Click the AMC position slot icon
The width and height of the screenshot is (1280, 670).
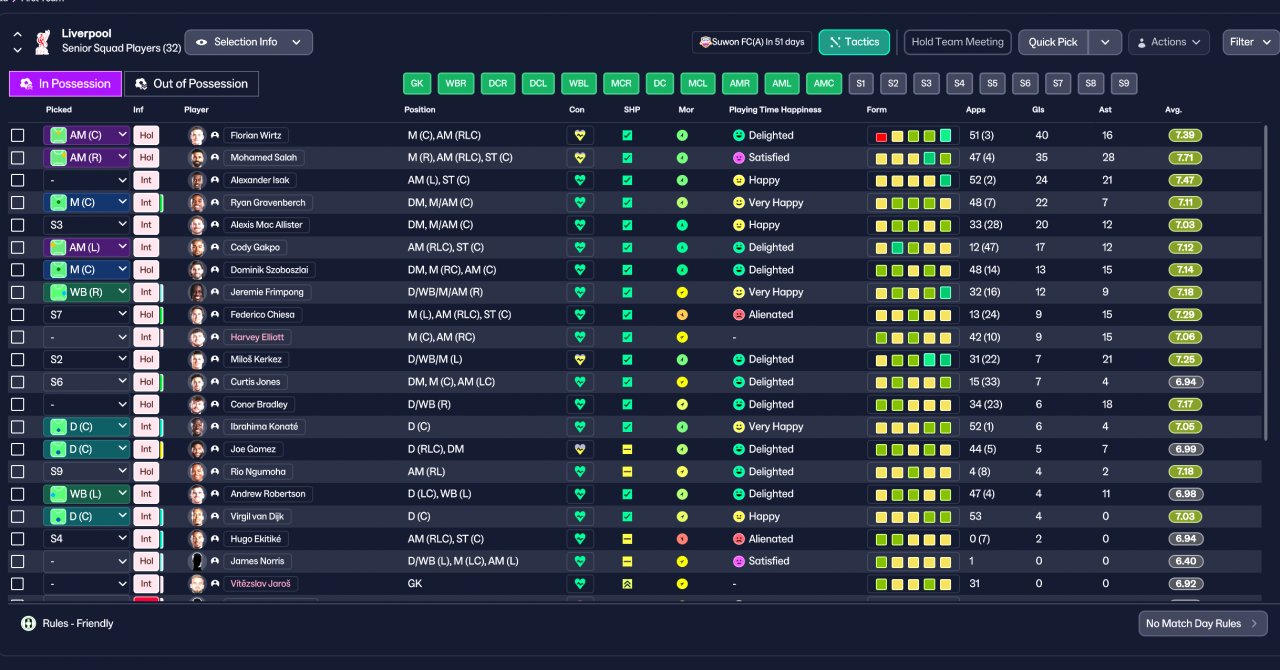[824, 84]
